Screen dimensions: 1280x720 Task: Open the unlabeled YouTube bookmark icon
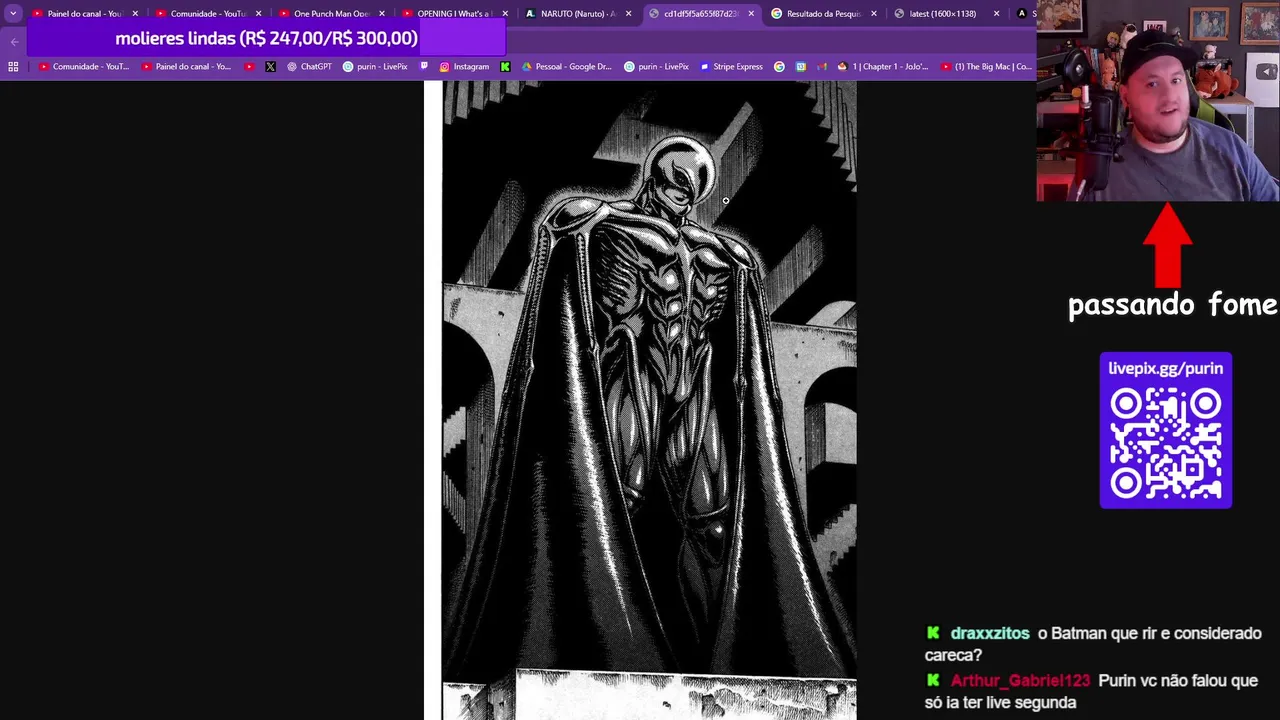tap(249, 67)
